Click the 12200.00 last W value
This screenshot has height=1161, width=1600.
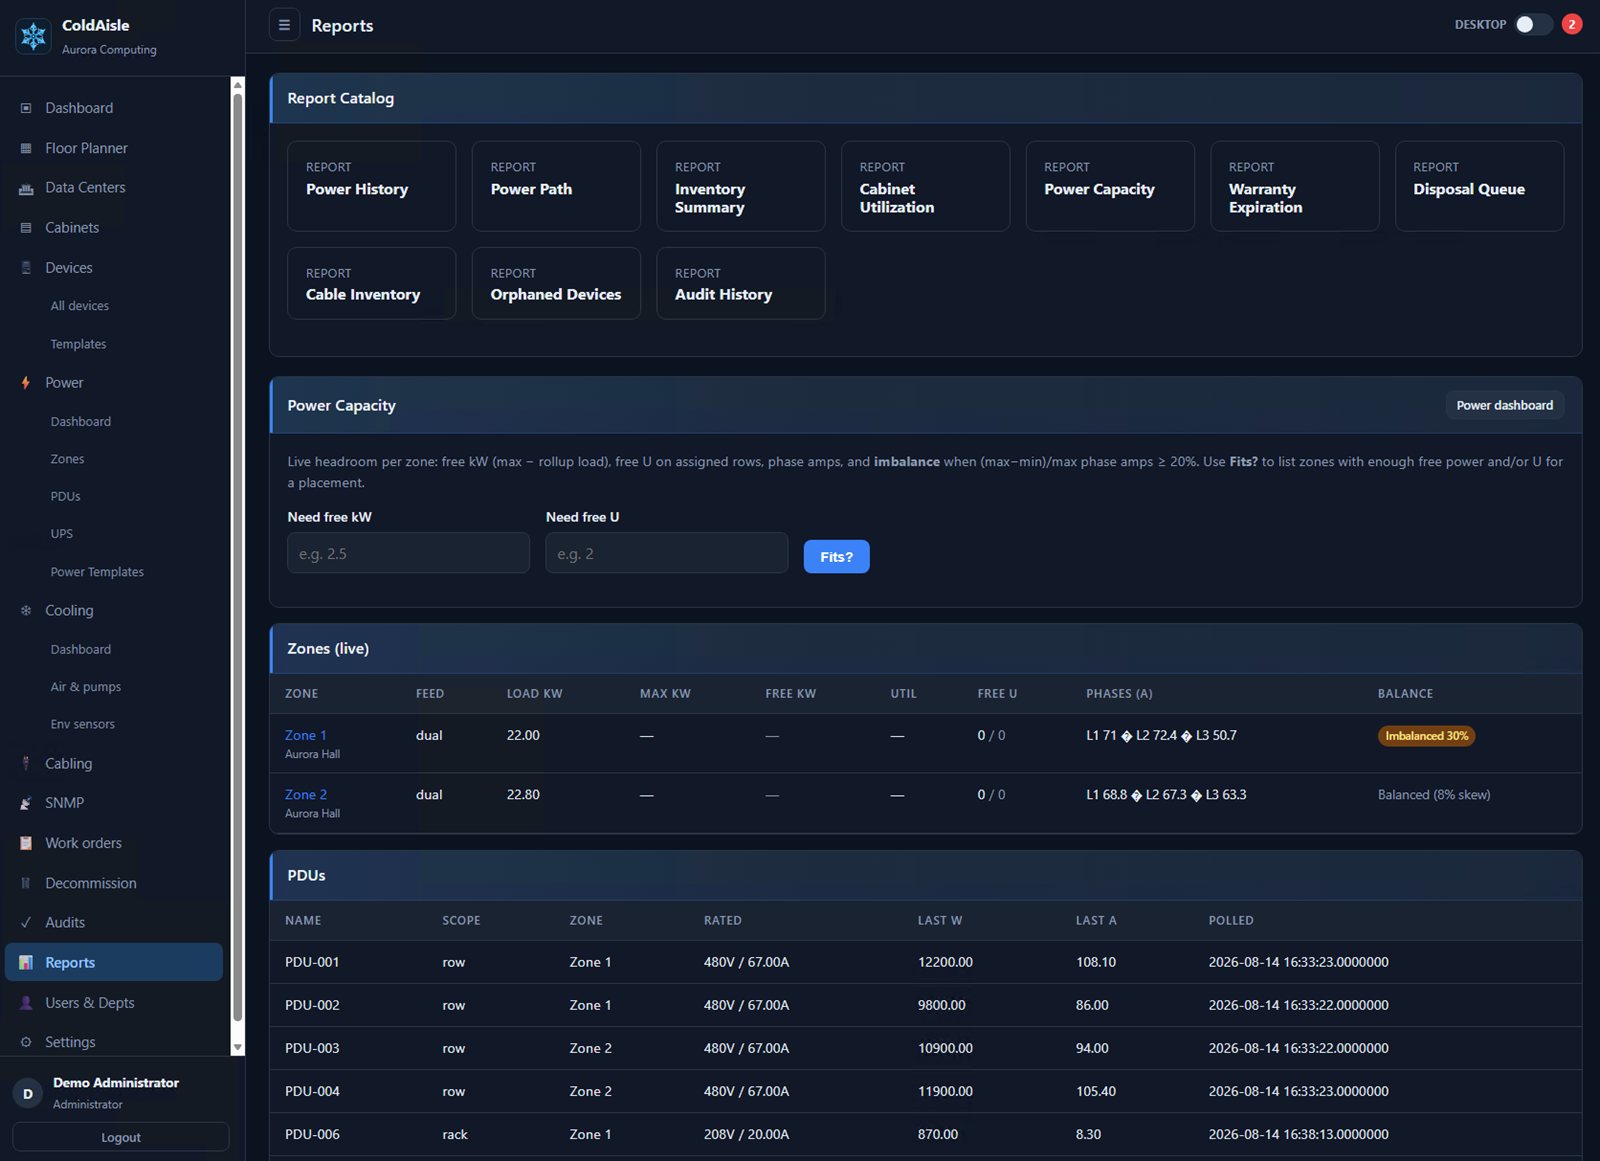click(945, 962)
